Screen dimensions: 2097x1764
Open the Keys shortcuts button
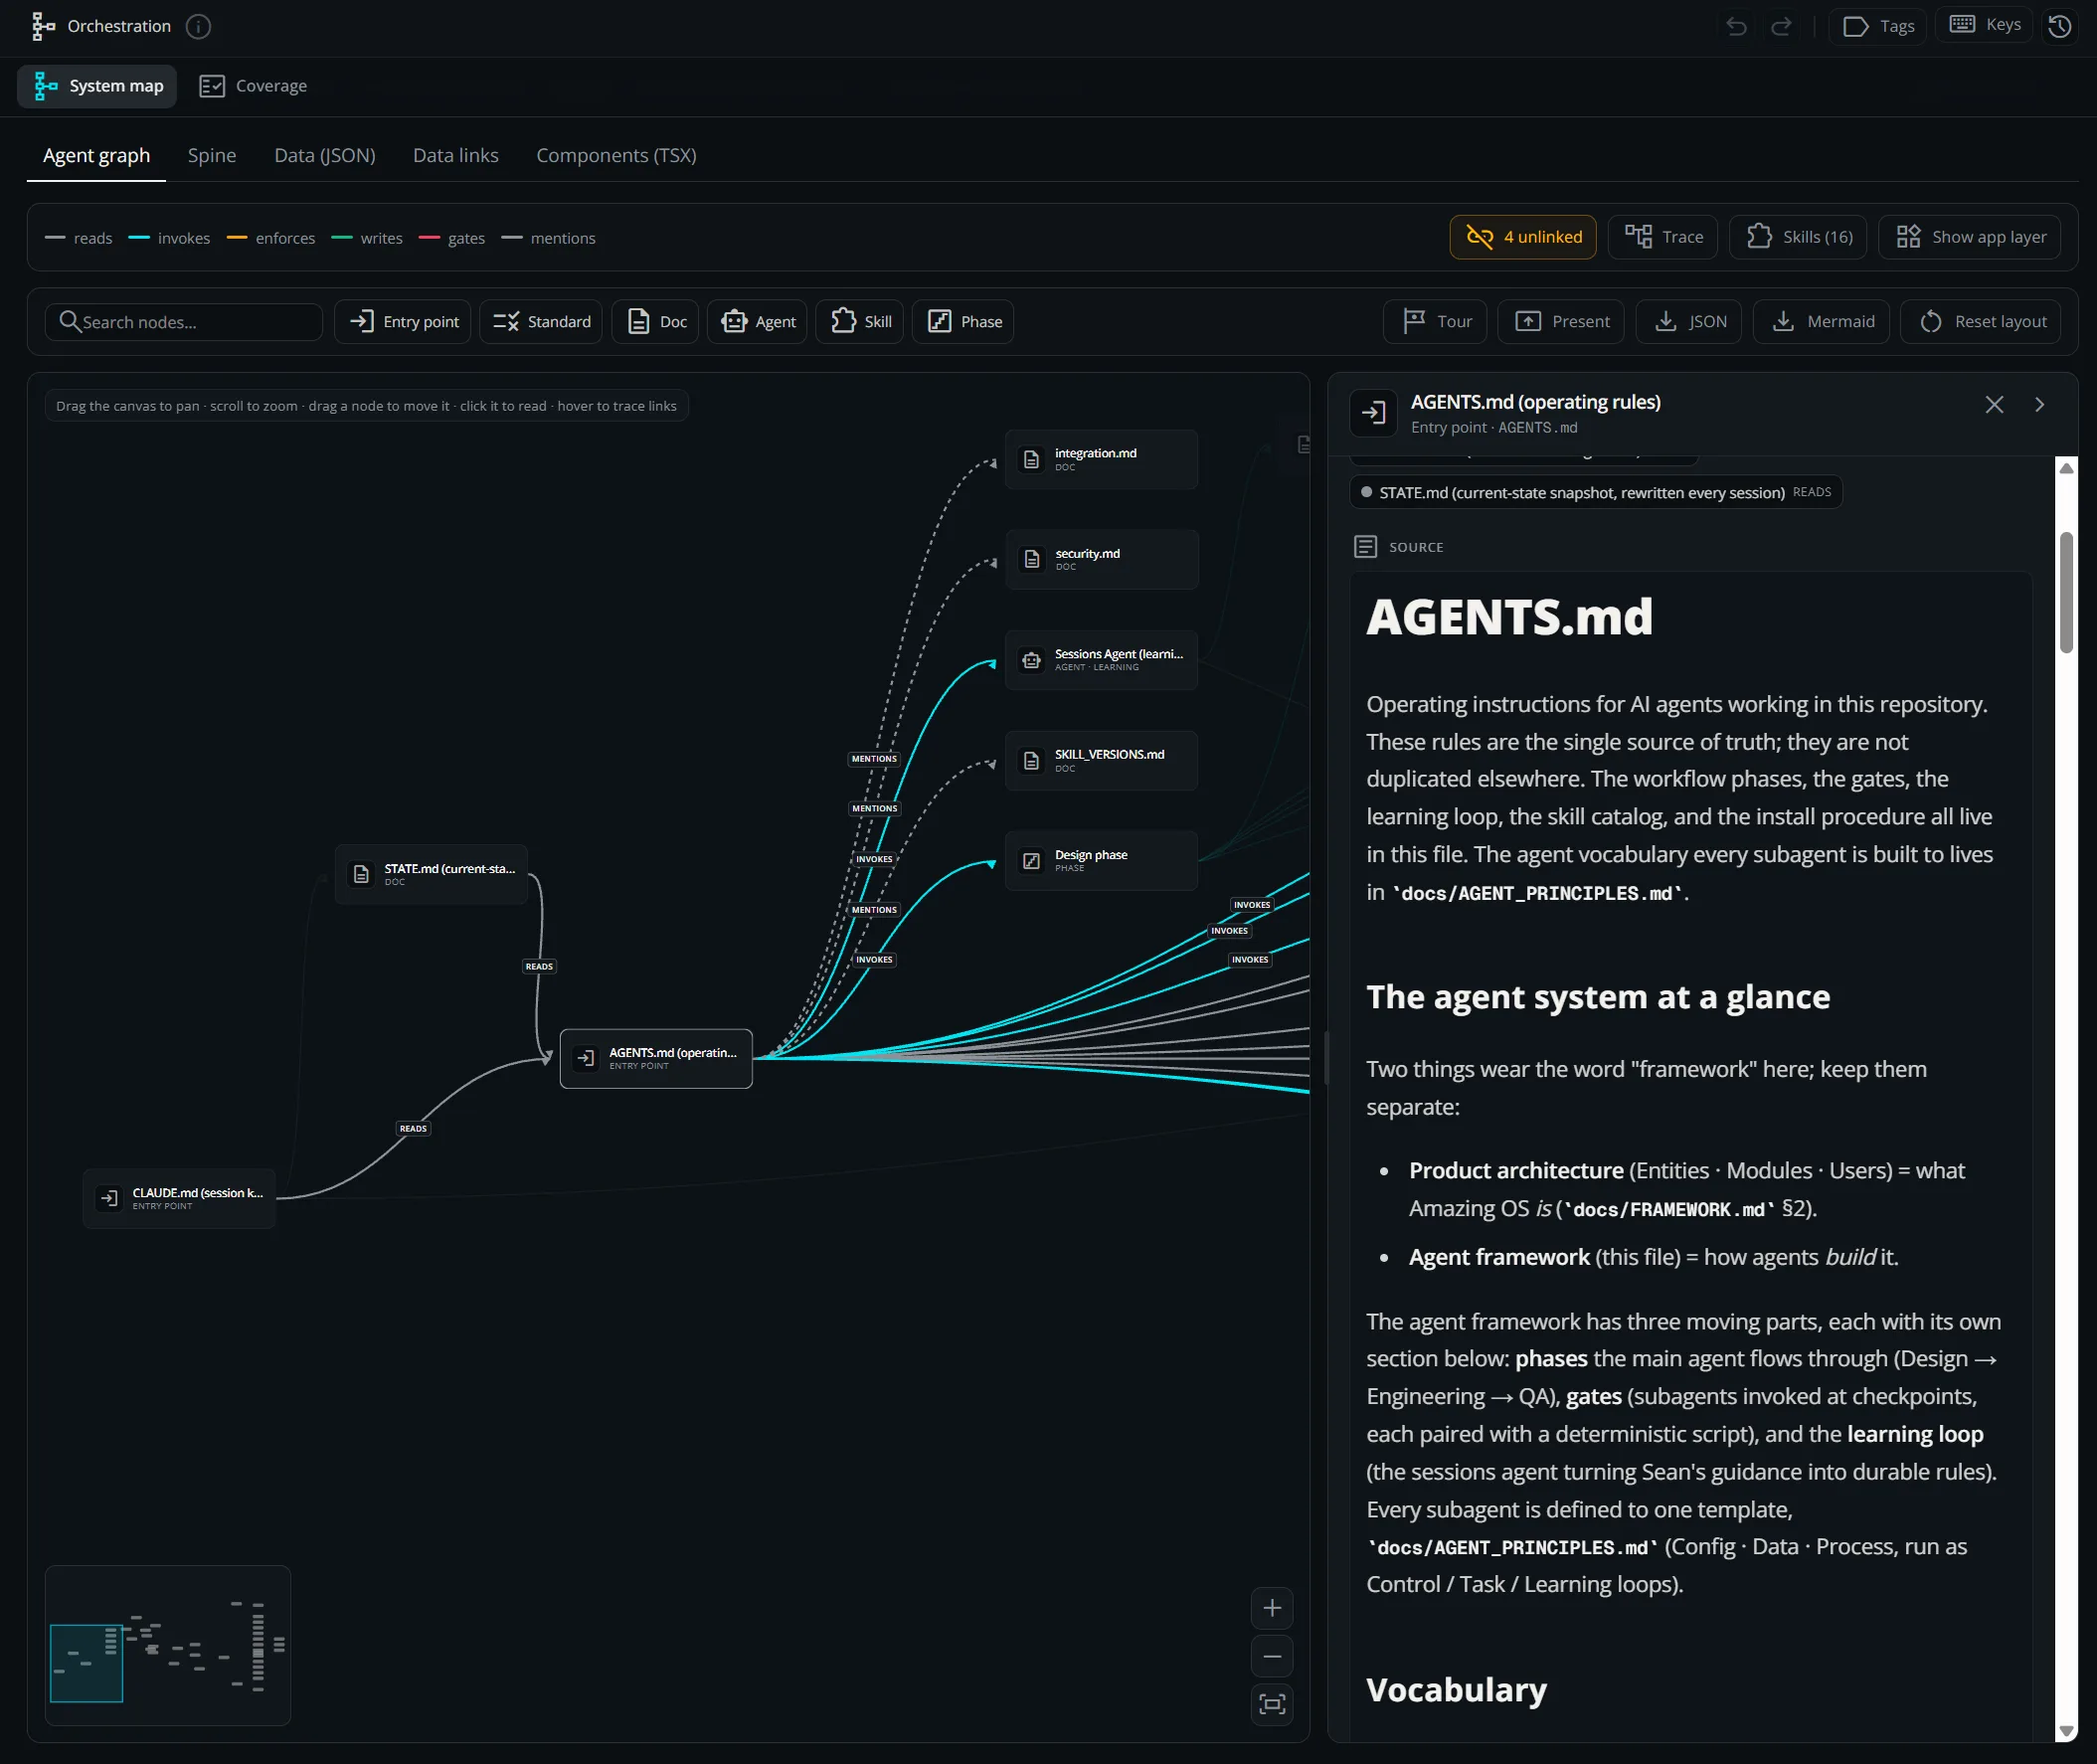[1985, 25]
